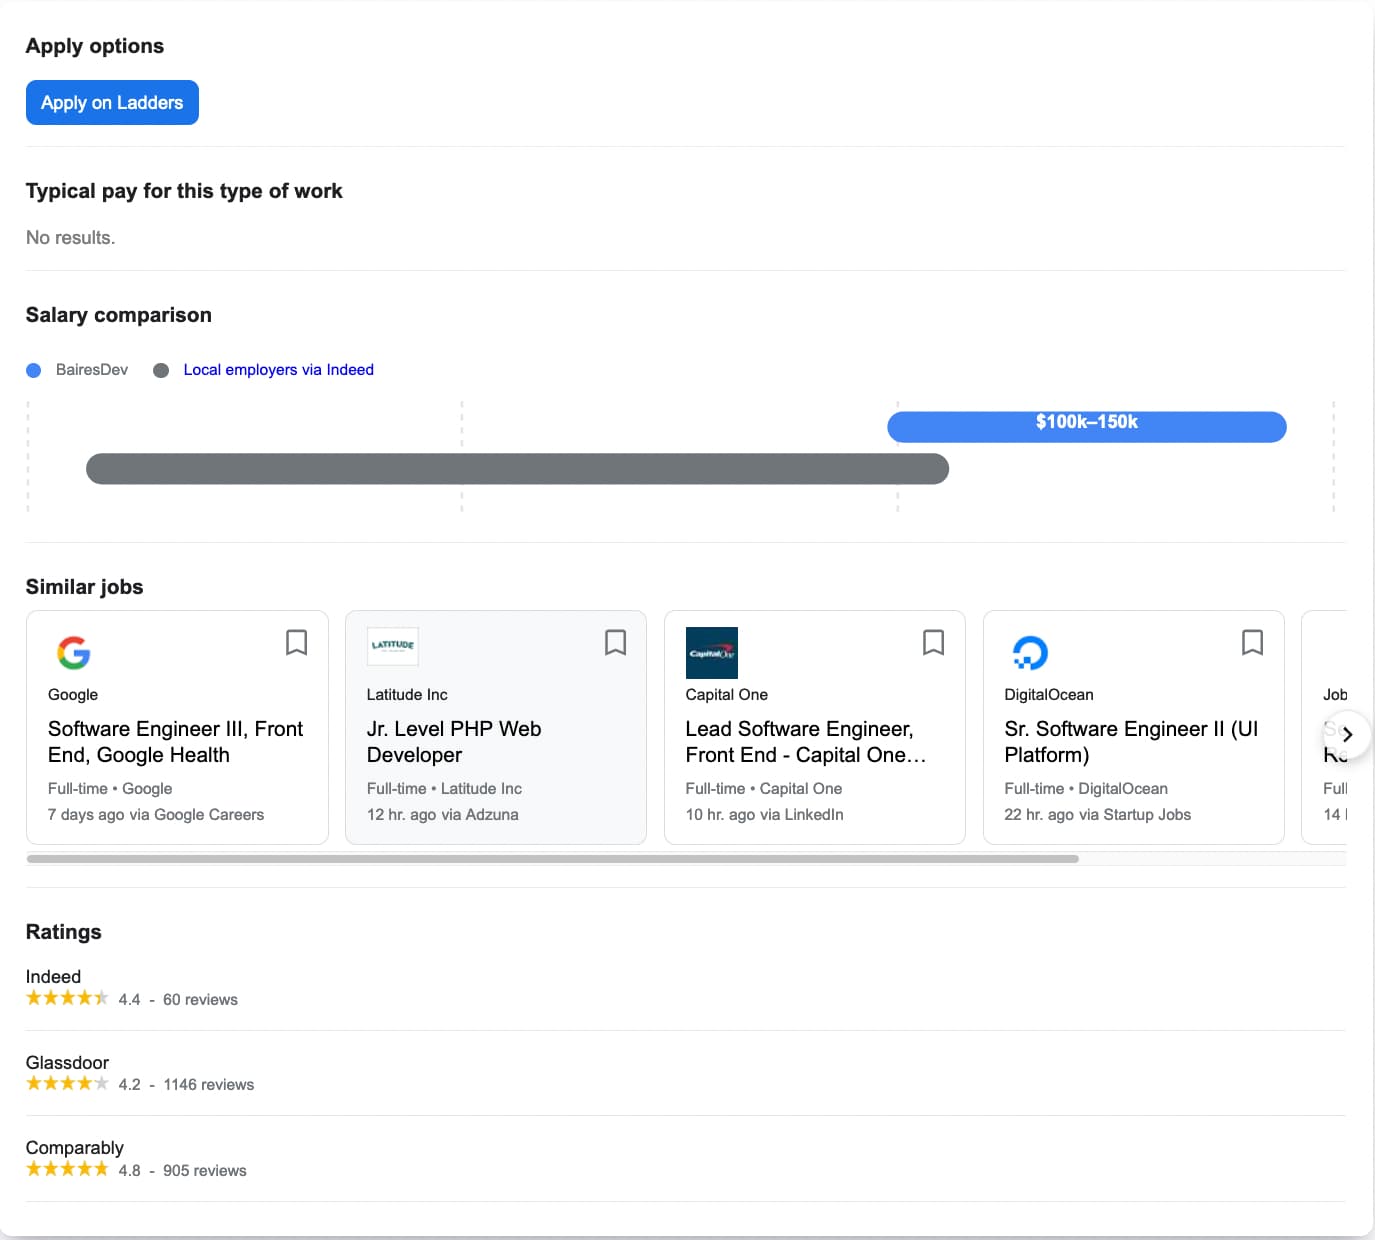Click the Latitude Inc logo
Image resolution: width=1375 pixels, height=1240 pixels.
(393, 646)
